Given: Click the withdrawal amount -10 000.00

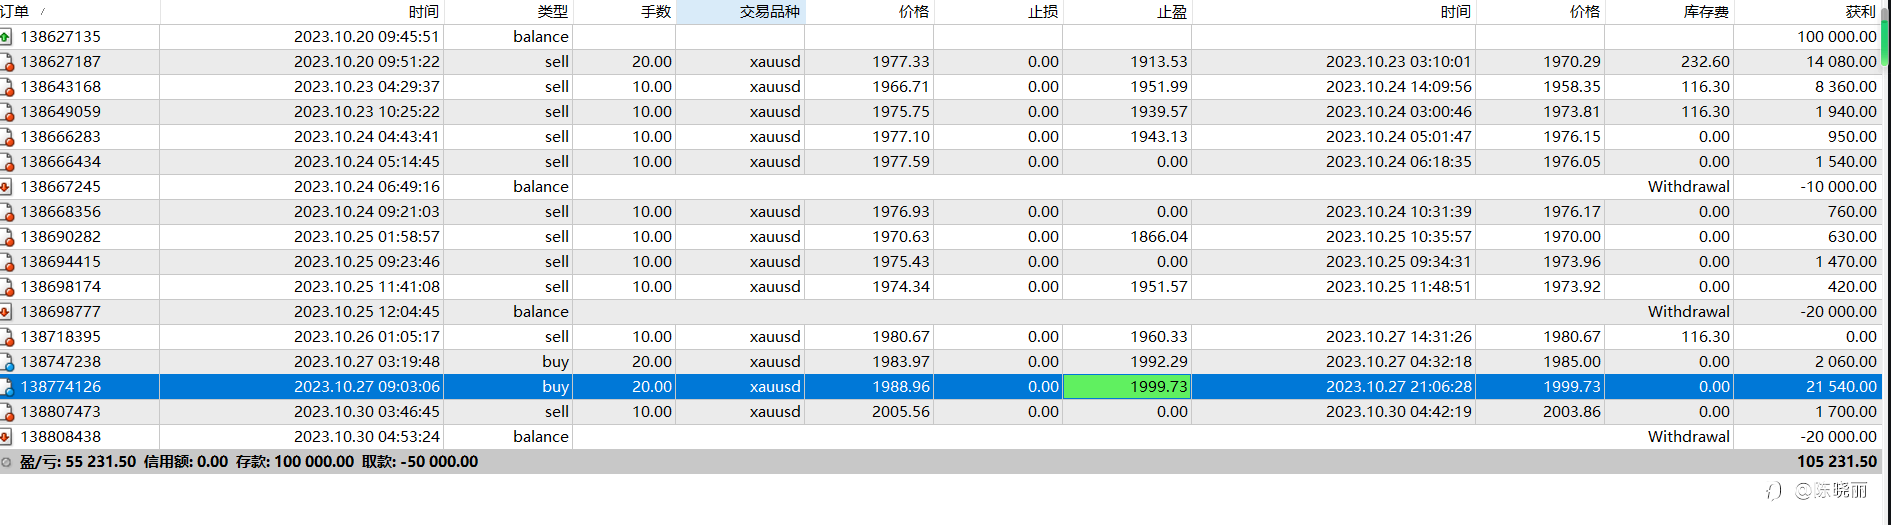Looking at the screenshot, I should pos(1838,187).
